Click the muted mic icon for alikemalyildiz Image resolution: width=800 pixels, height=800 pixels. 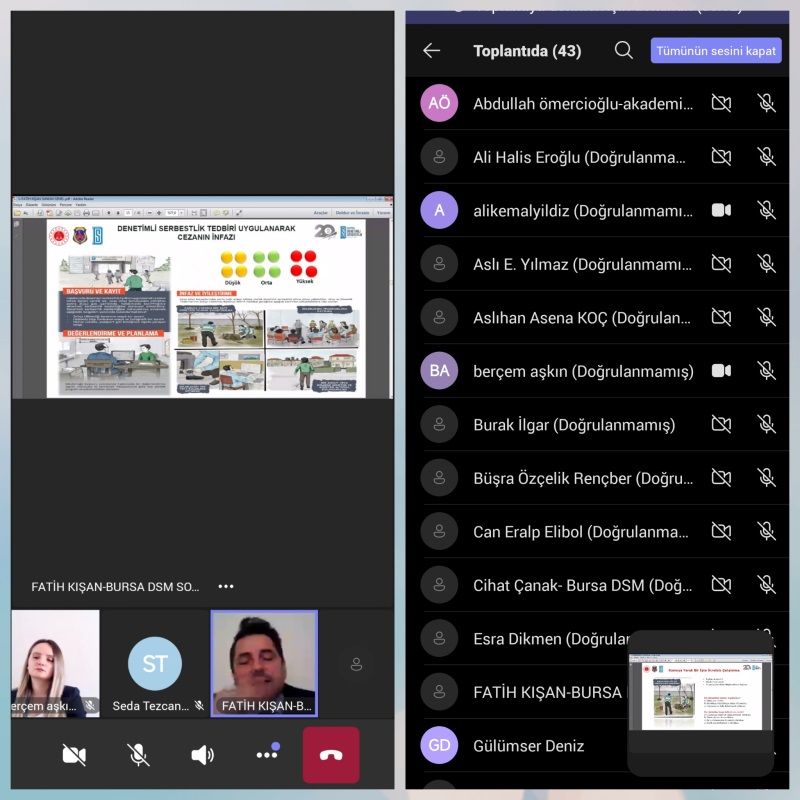tap(766, 210)
